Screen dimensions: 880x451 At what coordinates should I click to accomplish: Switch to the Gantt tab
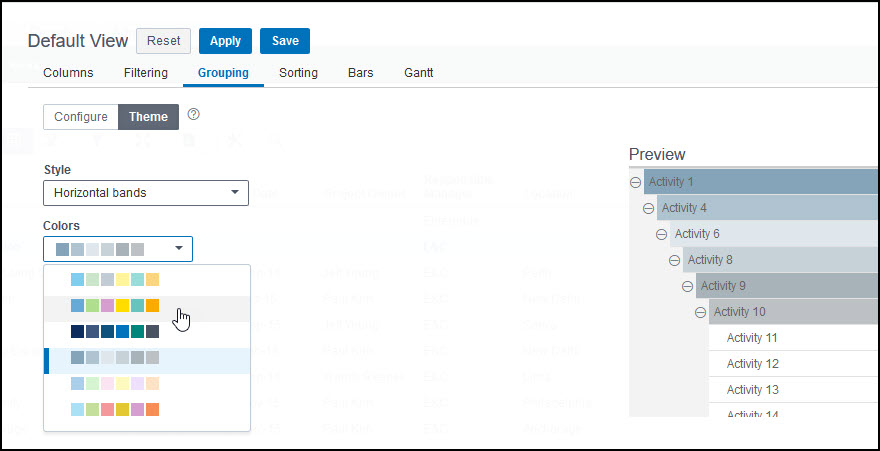click(419, 73)
